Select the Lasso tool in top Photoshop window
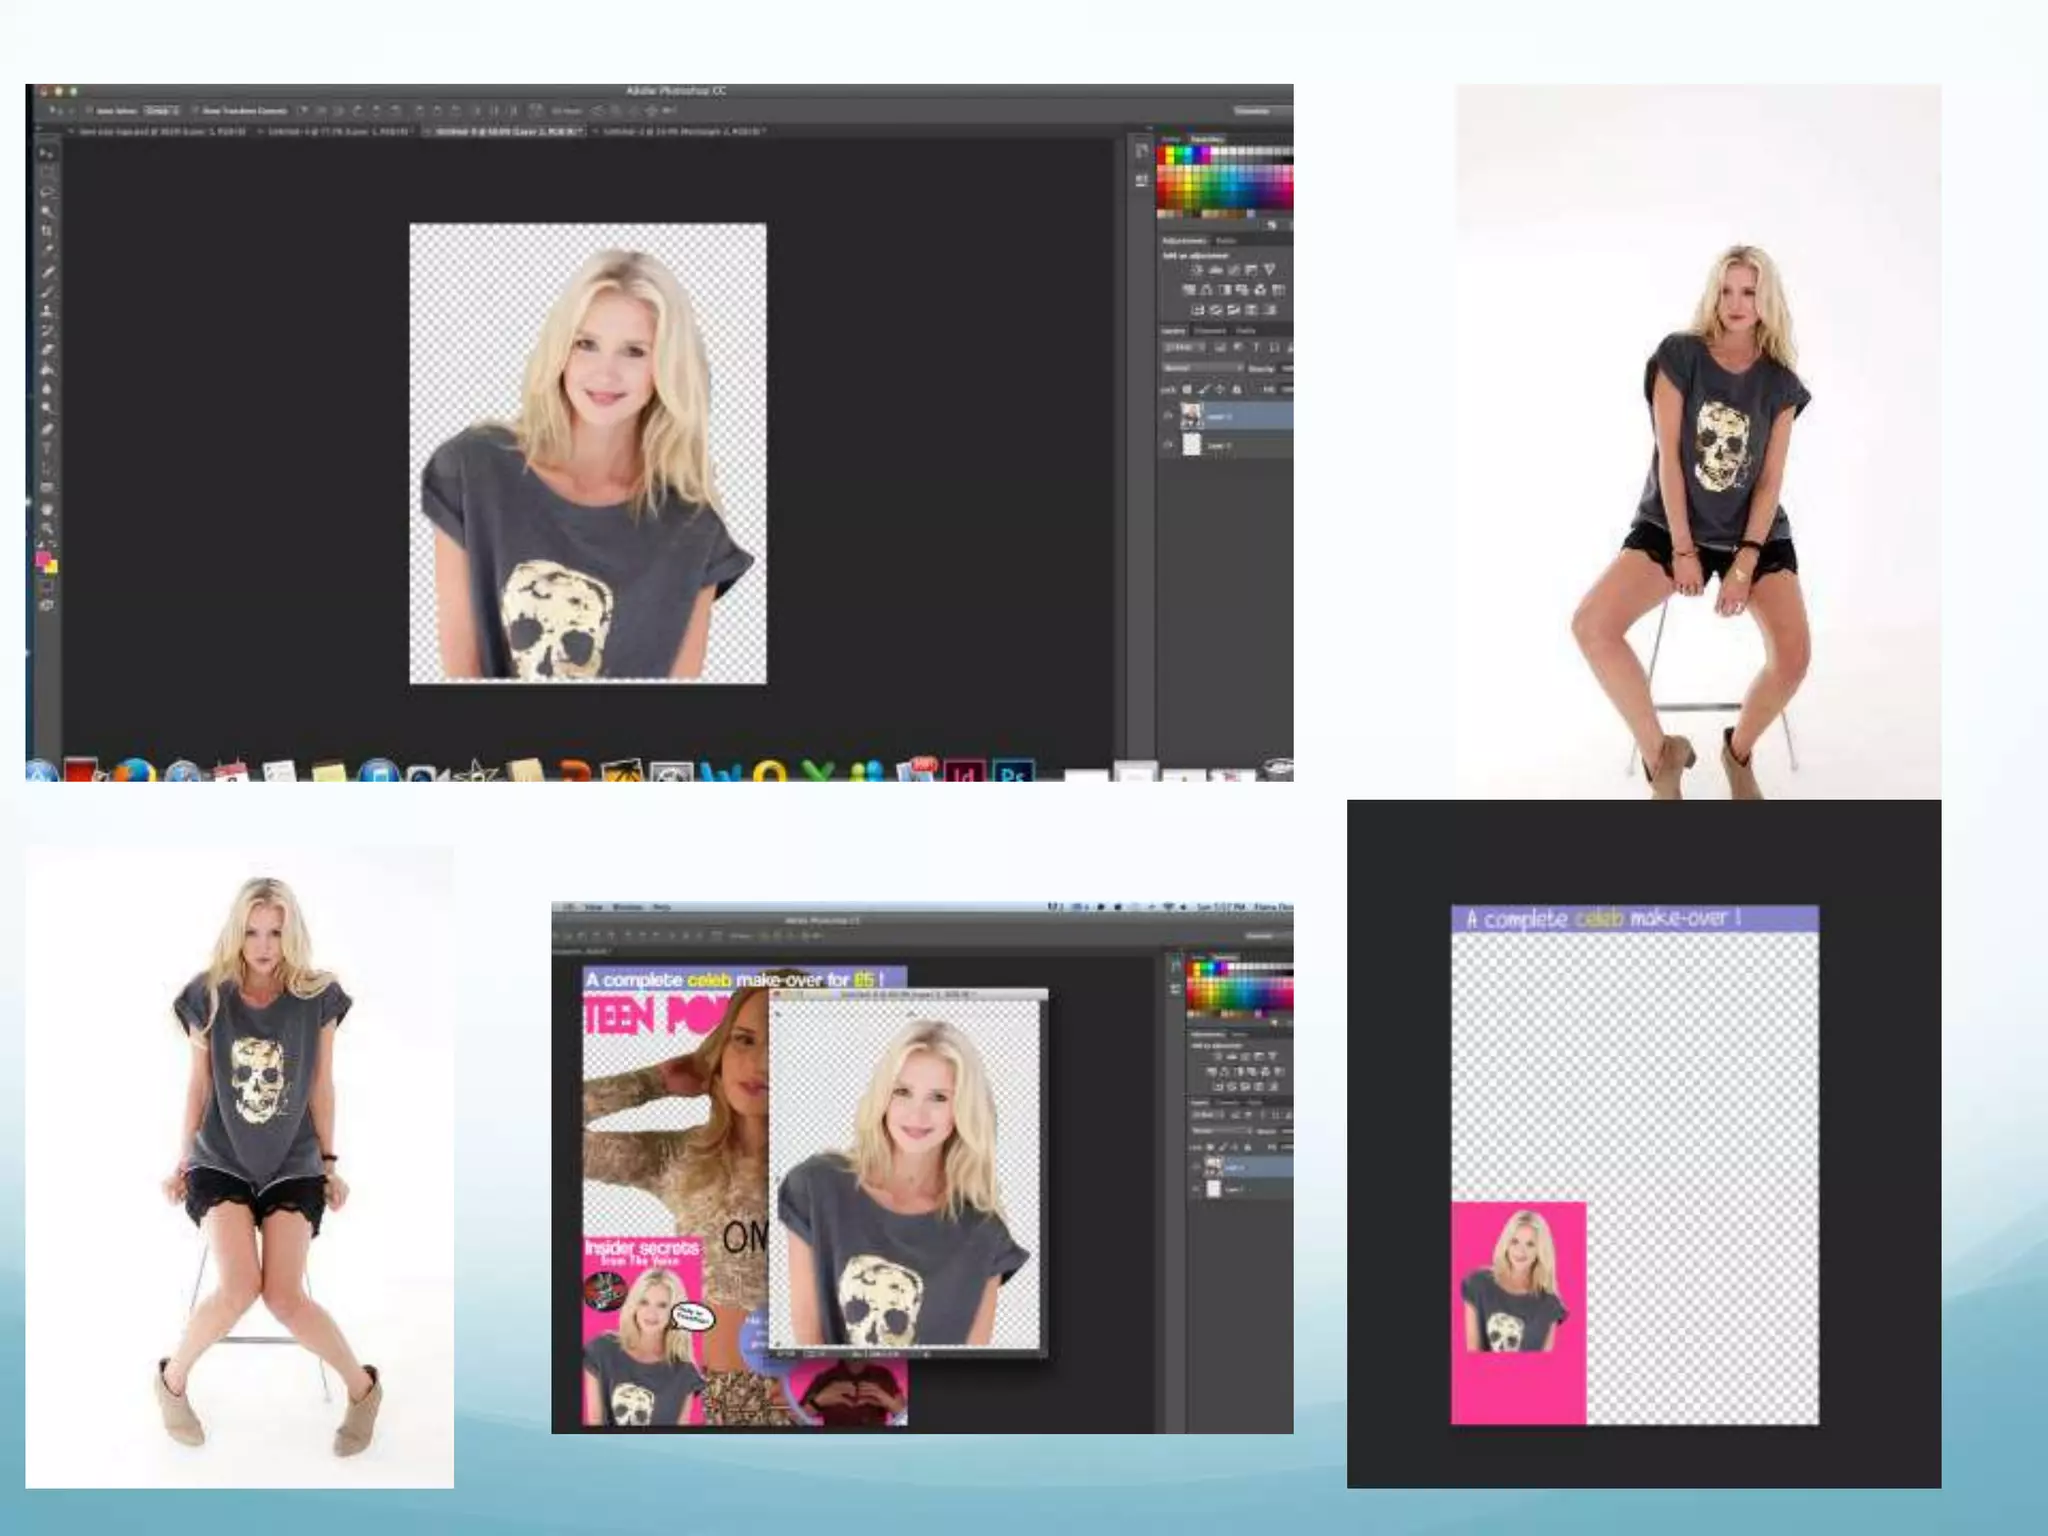 46,192
